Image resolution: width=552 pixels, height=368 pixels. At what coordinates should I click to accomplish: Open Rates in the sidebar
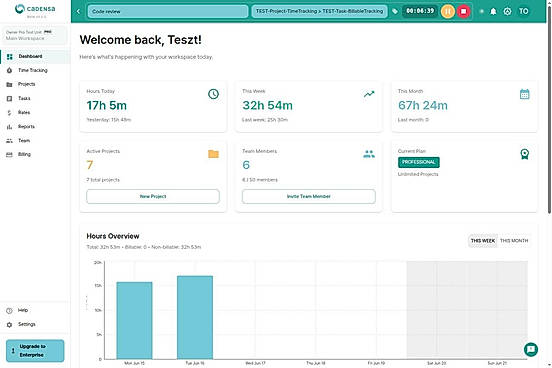point(35,112)
